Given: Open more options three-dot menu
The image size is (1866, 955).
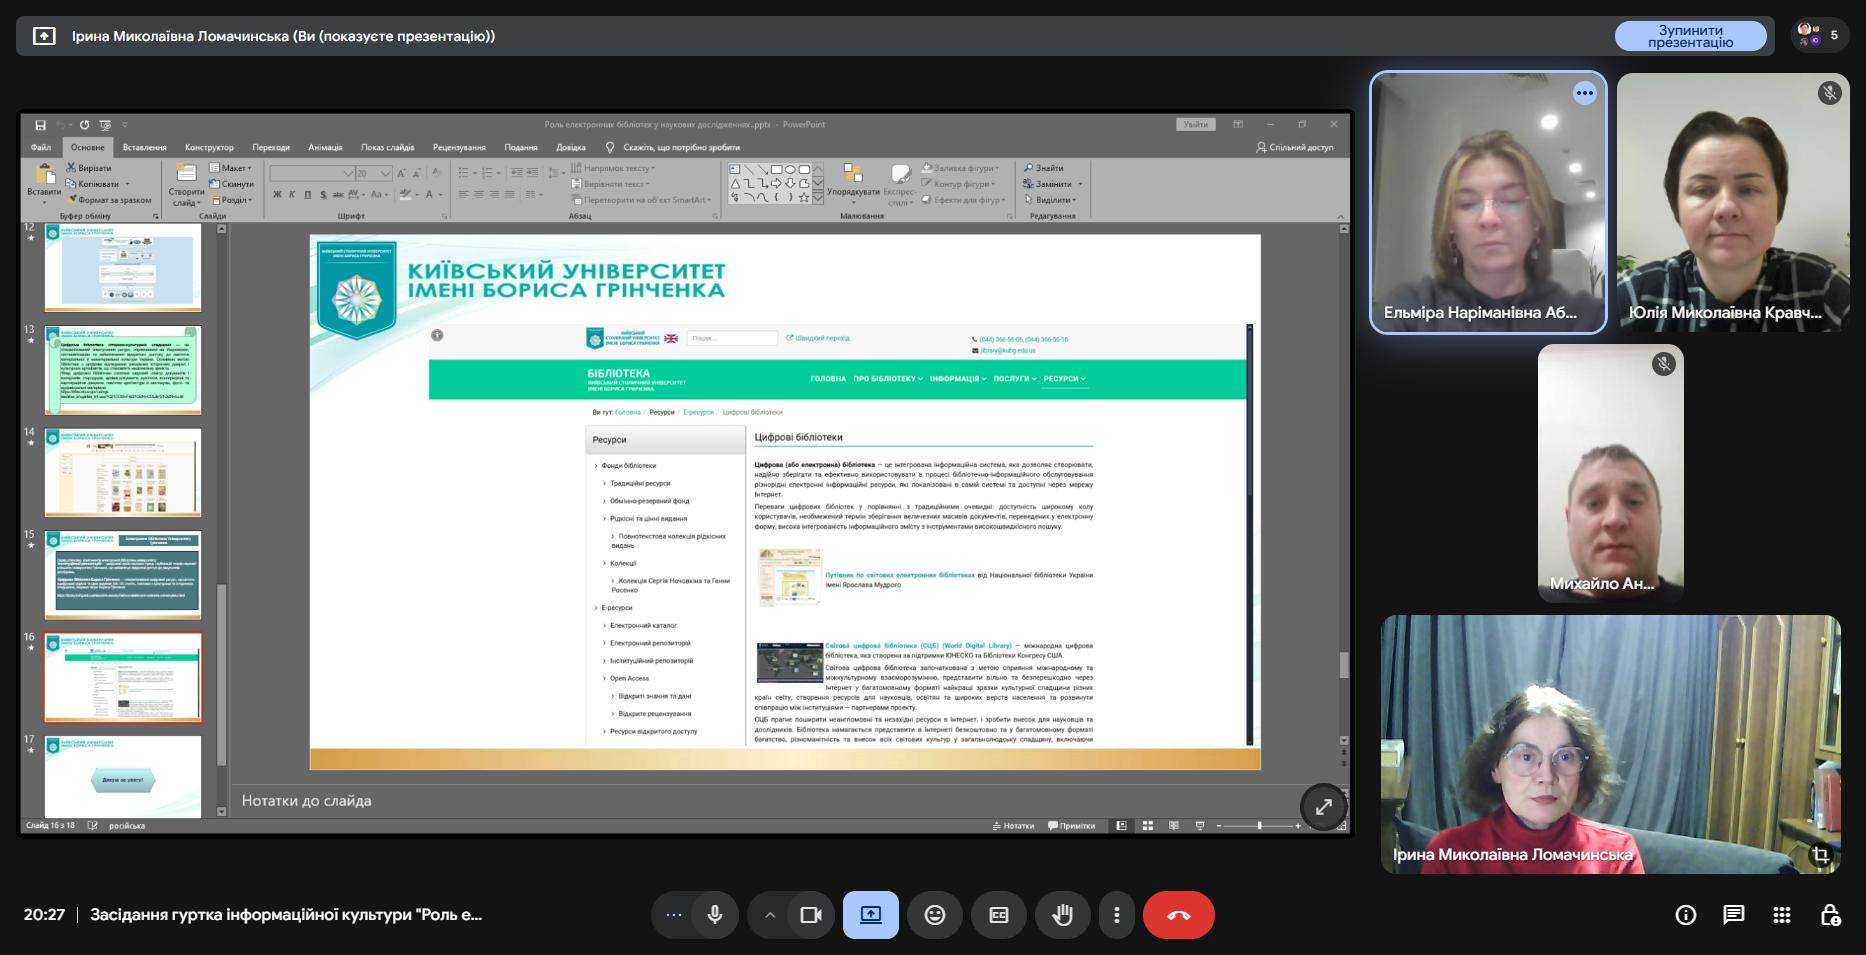Looking at the screenshot, I should [x=1116, y=915].
